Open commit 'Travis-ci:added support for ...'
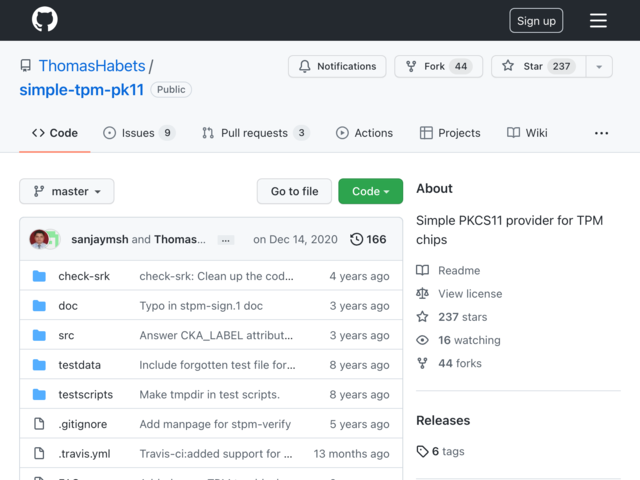 216,454
